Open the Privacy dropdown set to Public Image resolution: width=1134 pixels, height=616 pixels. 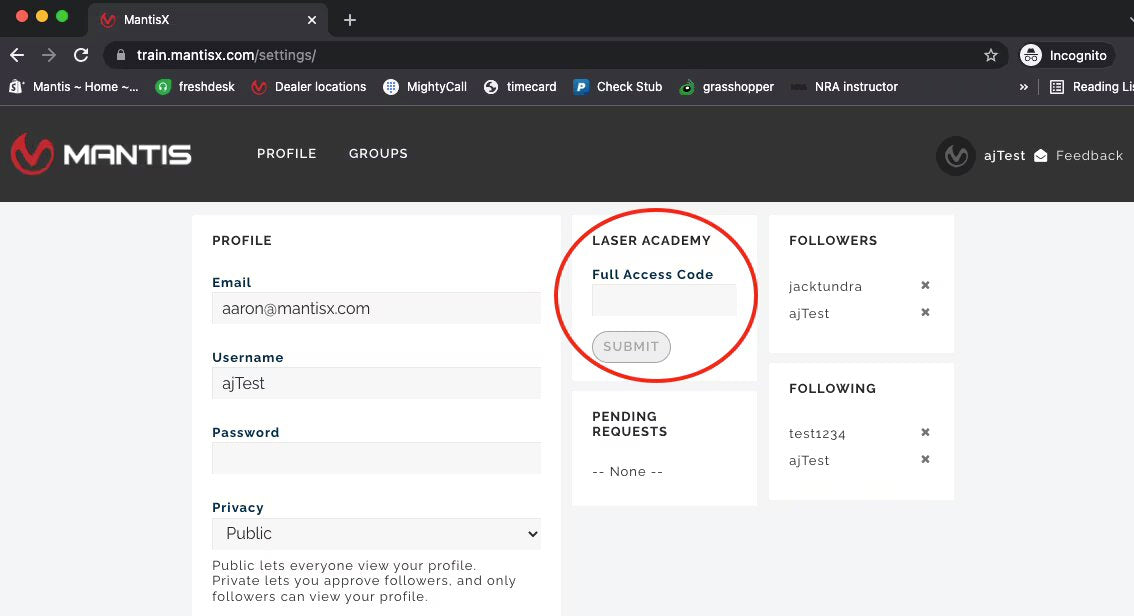[376, 534]
